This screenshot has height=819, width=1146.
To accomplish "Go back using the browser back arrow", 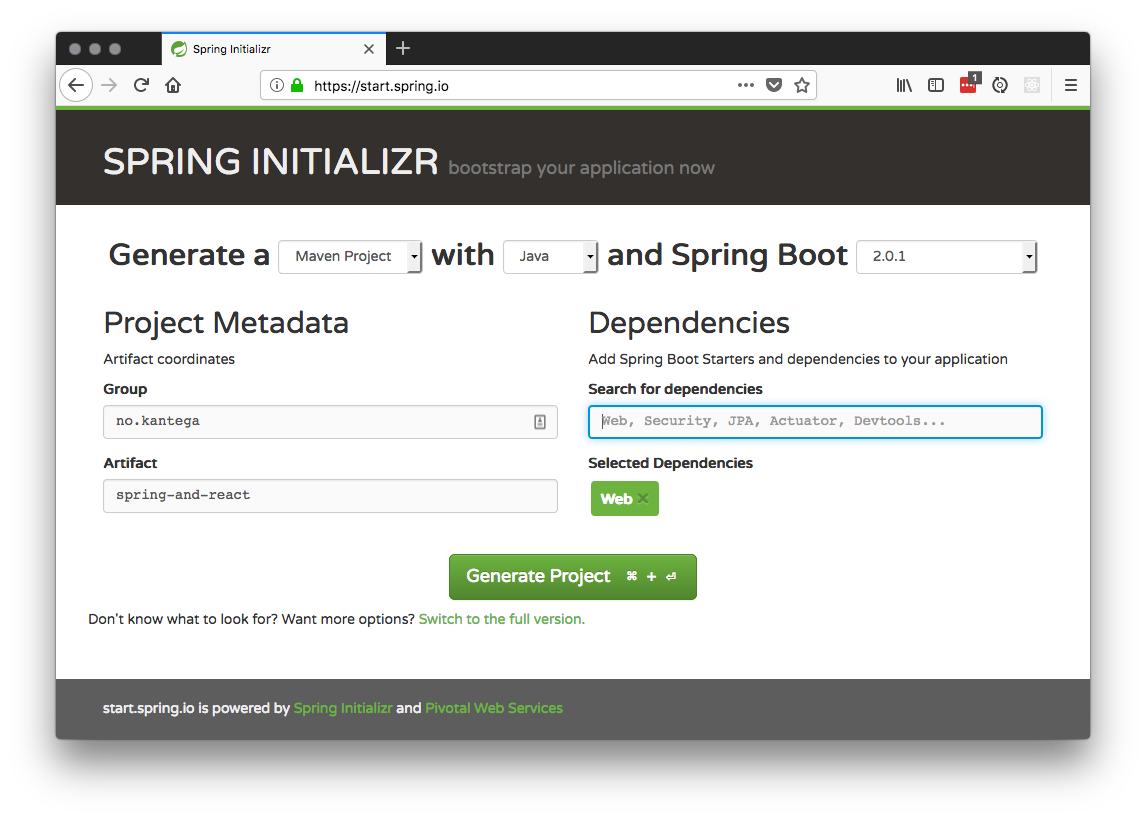I will click(x=76, y=85).
